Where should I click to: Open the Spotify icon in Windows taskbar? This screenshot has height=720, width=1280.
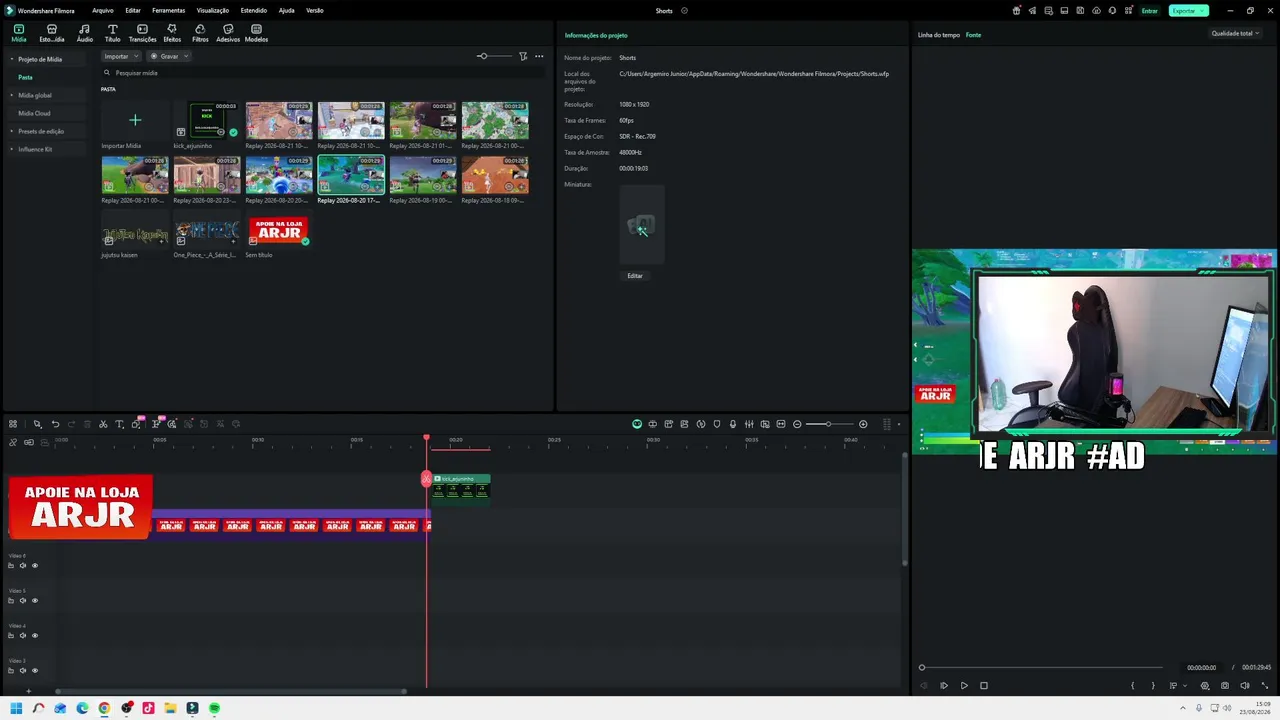pyautogui.click(x=214, y=708)
